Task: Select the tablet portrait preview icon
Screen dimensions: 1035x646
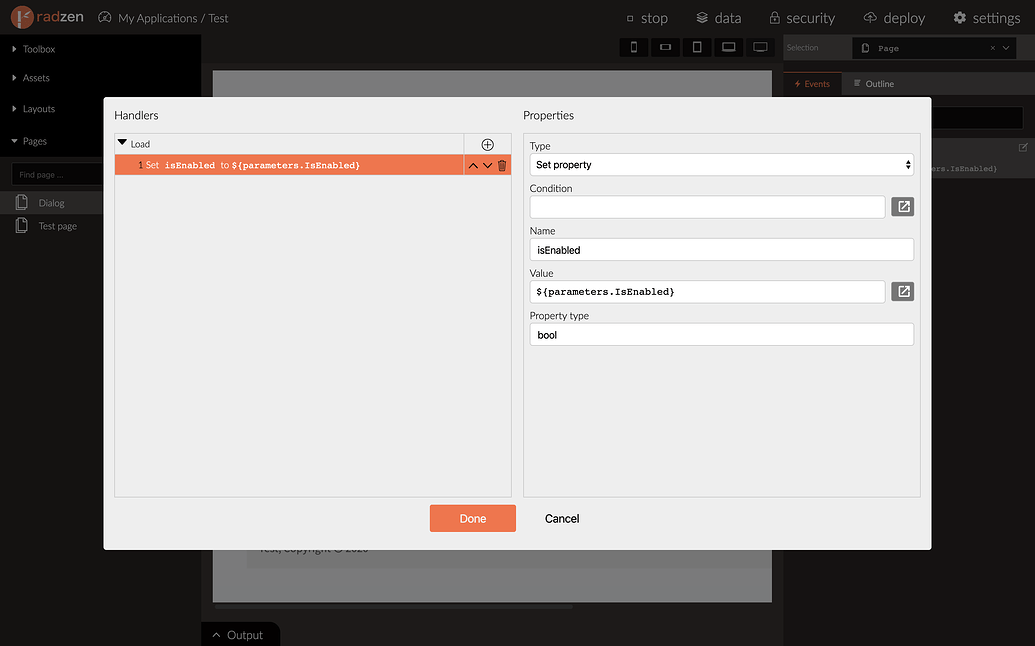Action: click(x=697, y=47)
